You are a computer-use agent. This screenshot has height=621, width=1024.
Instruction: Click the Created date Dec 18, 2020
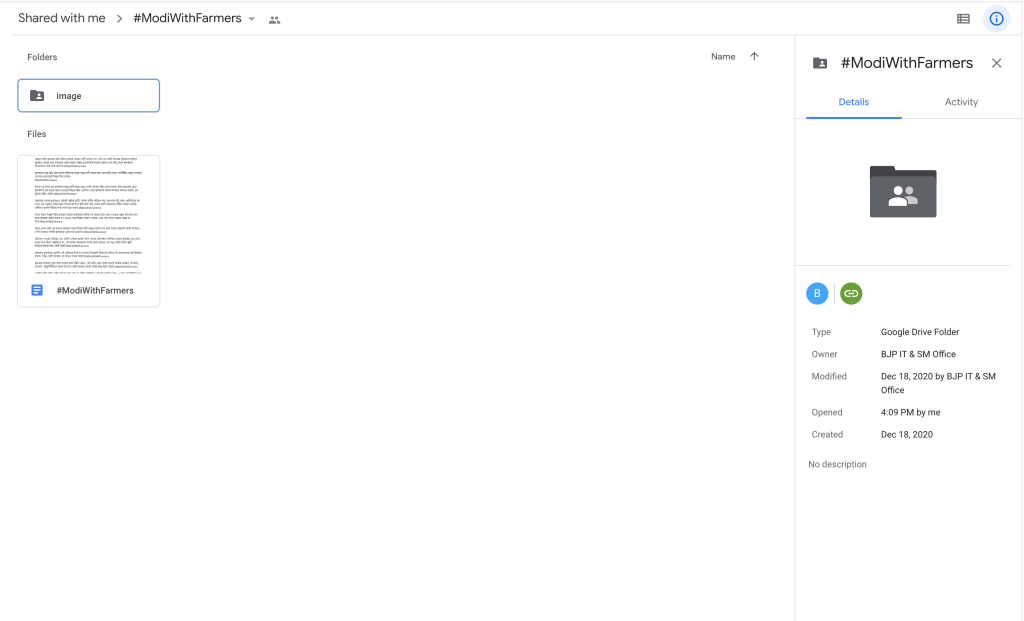[906, 434]
